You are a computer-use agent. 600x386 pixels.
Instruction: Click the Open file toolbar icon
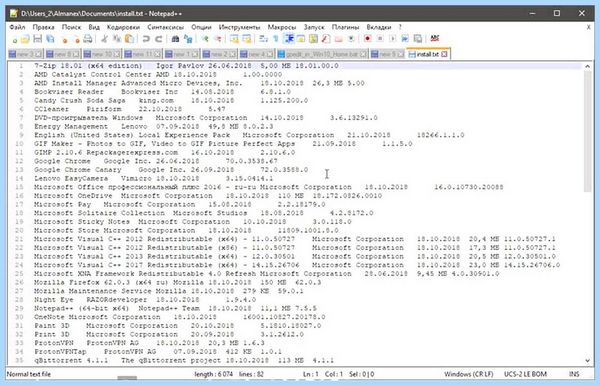(25, 39)
